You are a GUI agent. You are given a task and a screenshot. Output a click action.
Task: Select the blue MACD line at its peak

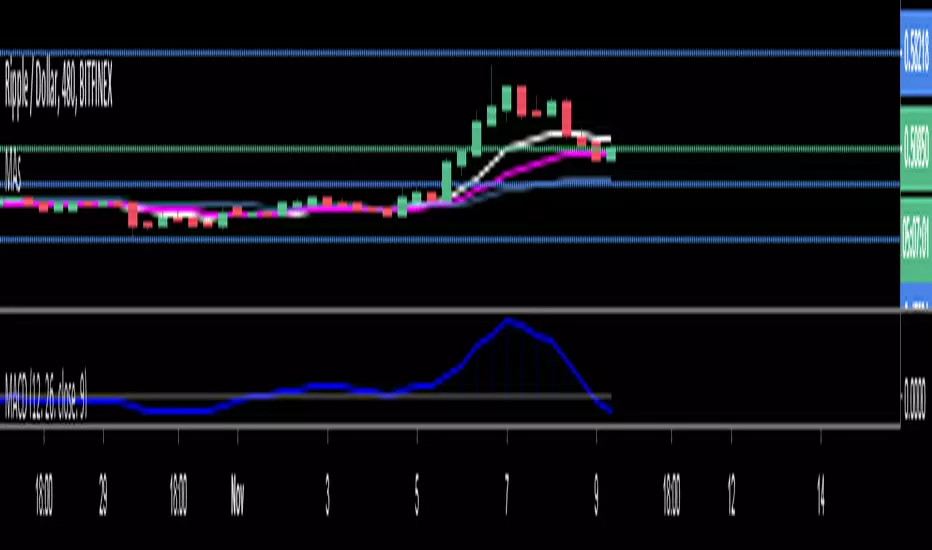click(x=508, y=321)
